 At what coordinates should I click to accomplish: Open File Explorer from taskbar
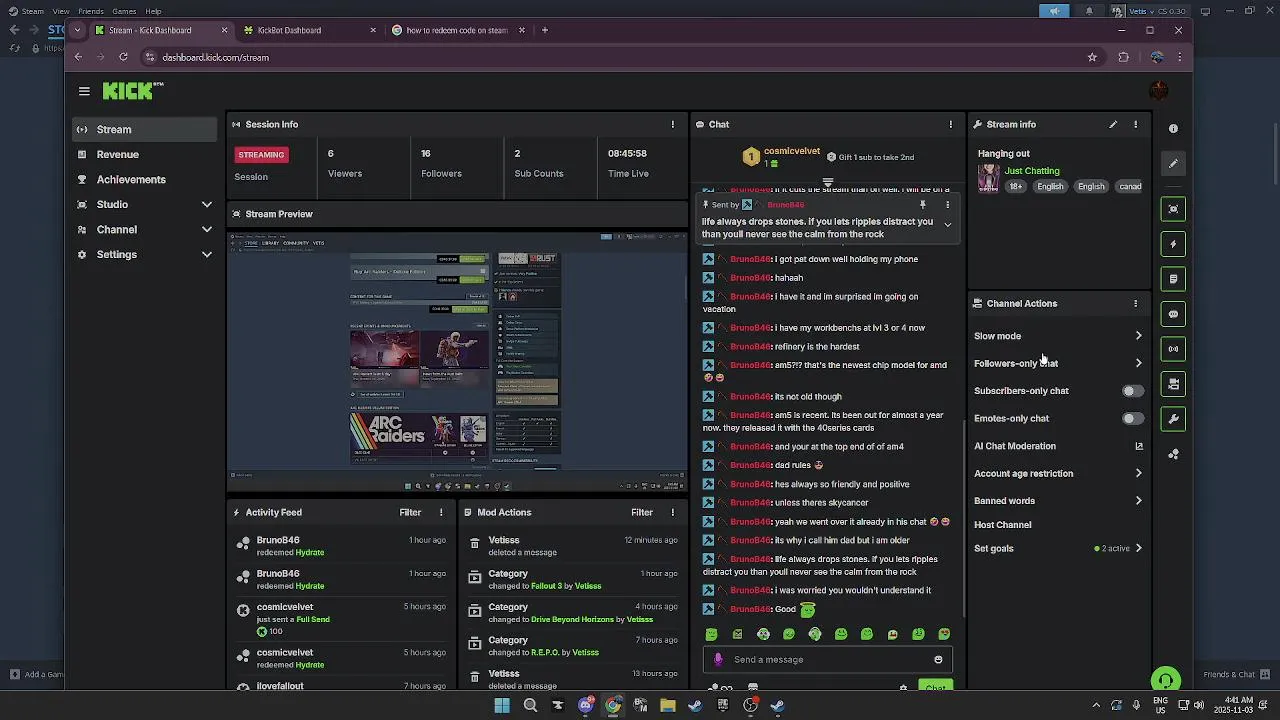pos(667,705)
